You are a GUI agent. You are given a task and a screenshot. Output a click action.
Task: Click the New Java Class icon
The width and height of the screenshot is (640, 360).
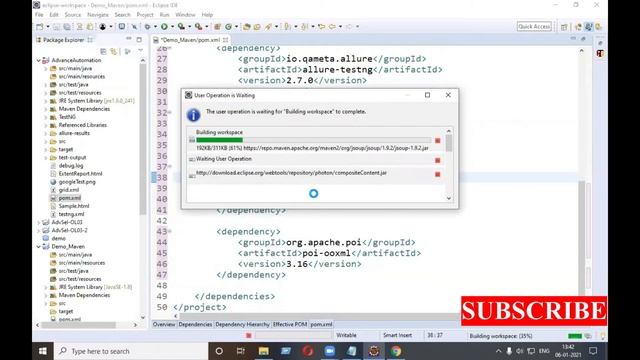click(x=228, y=27)
